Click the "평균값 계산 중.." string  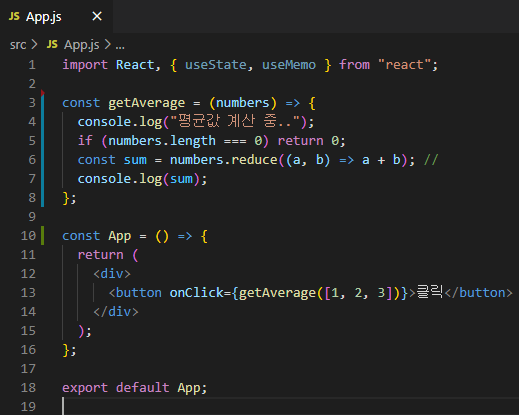pyautogui.click(x=235, y=121)
